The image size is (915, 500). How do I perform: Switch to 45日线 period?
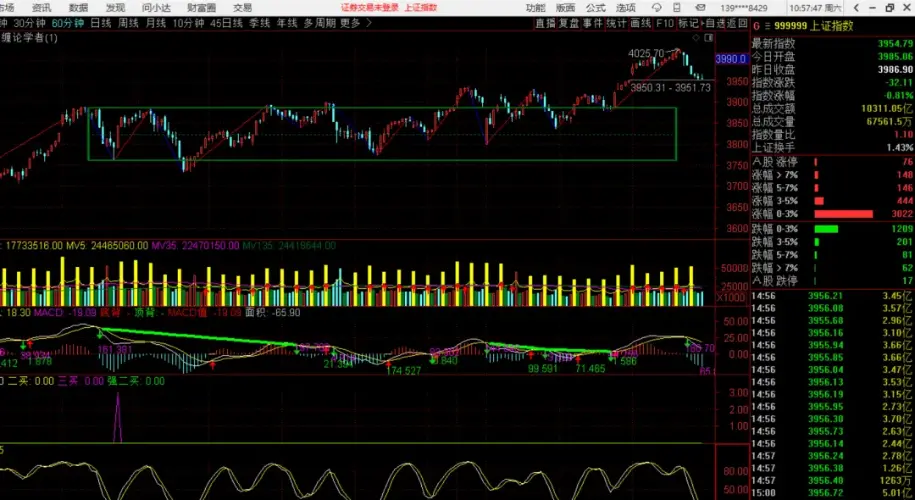point(226,23)
